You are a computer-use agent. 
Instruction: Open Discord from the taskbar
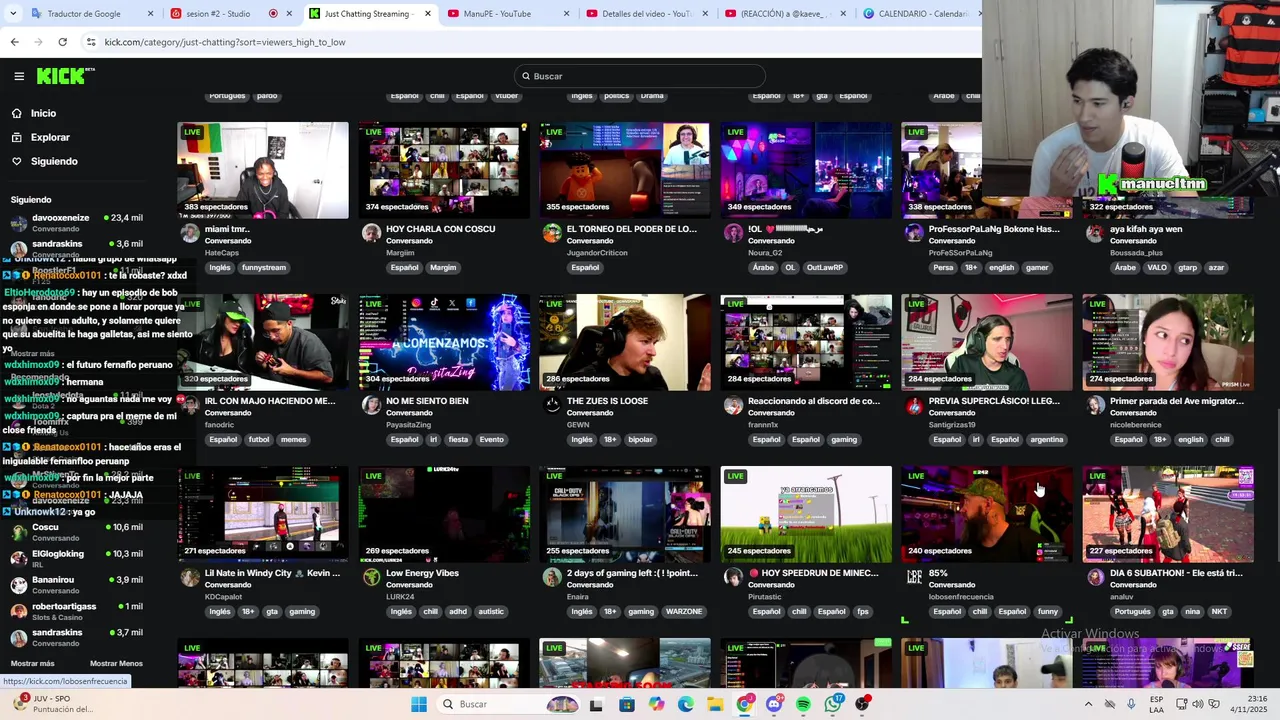pyautogui.click(x=774, y=704)
